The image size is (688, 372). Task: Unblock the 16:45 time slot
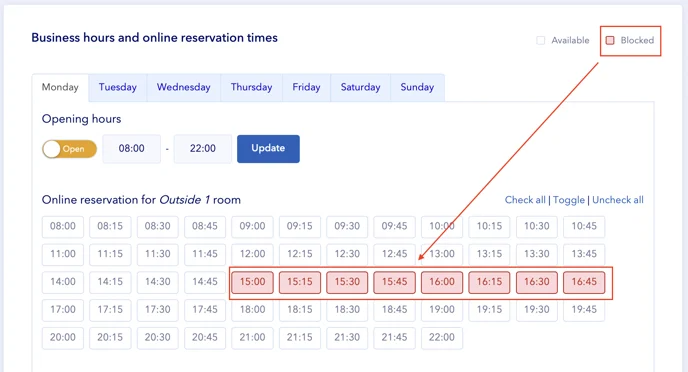[584, 282]
